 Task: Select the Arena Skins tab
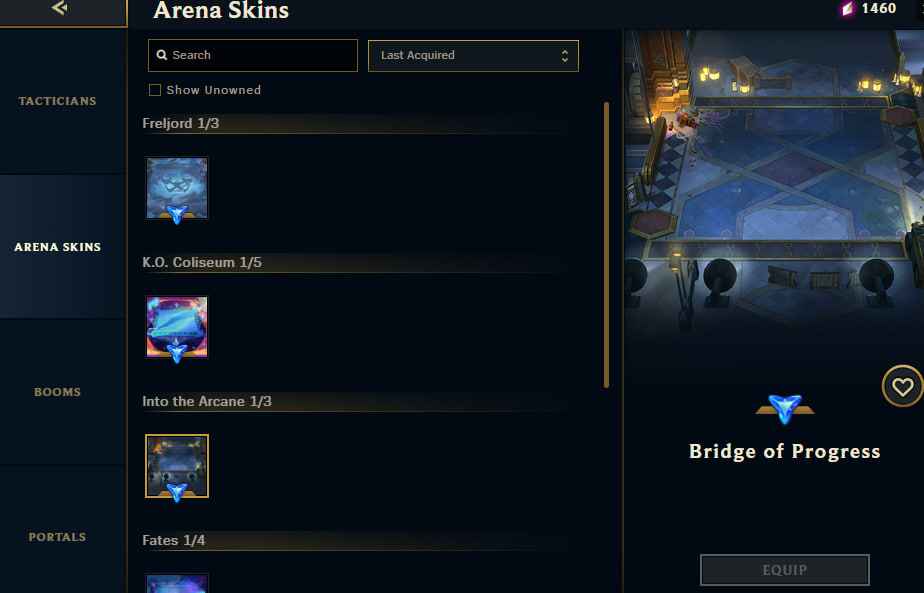point(58,247)
